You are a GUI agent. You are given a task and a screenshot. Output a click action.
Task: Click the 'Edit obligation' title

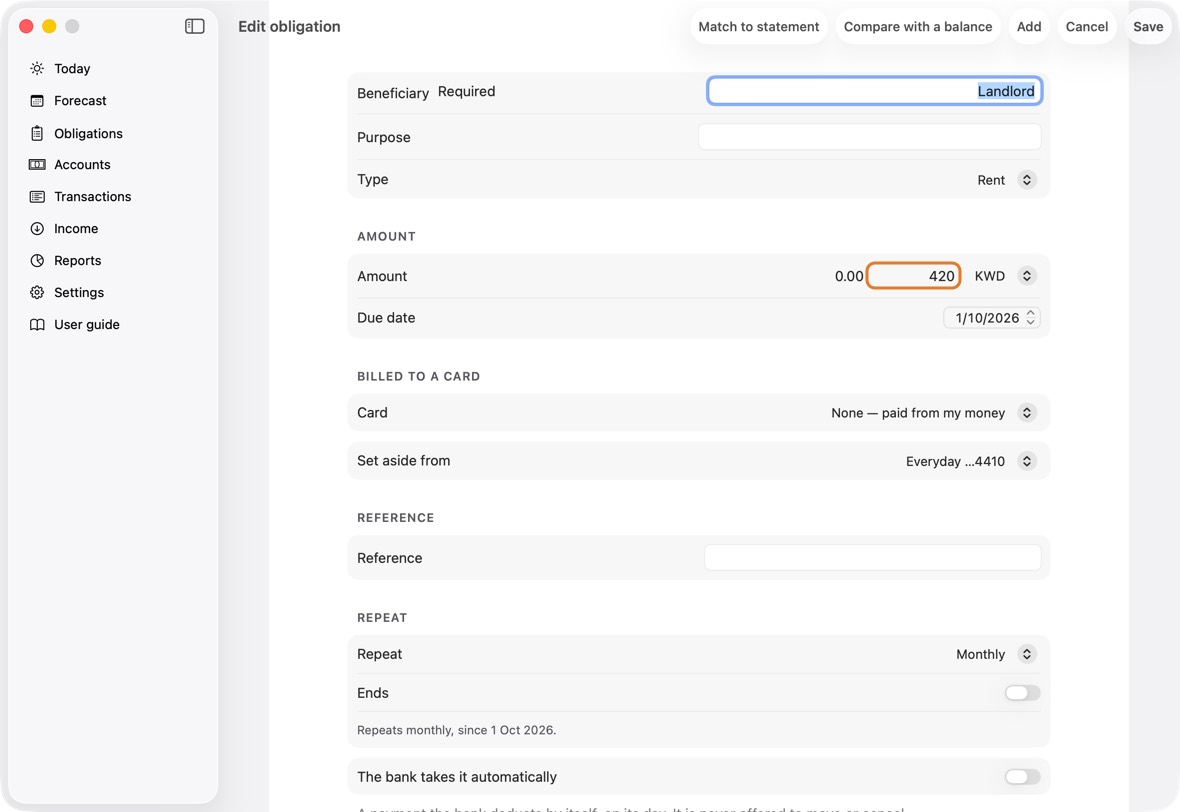tap(289, 26)
